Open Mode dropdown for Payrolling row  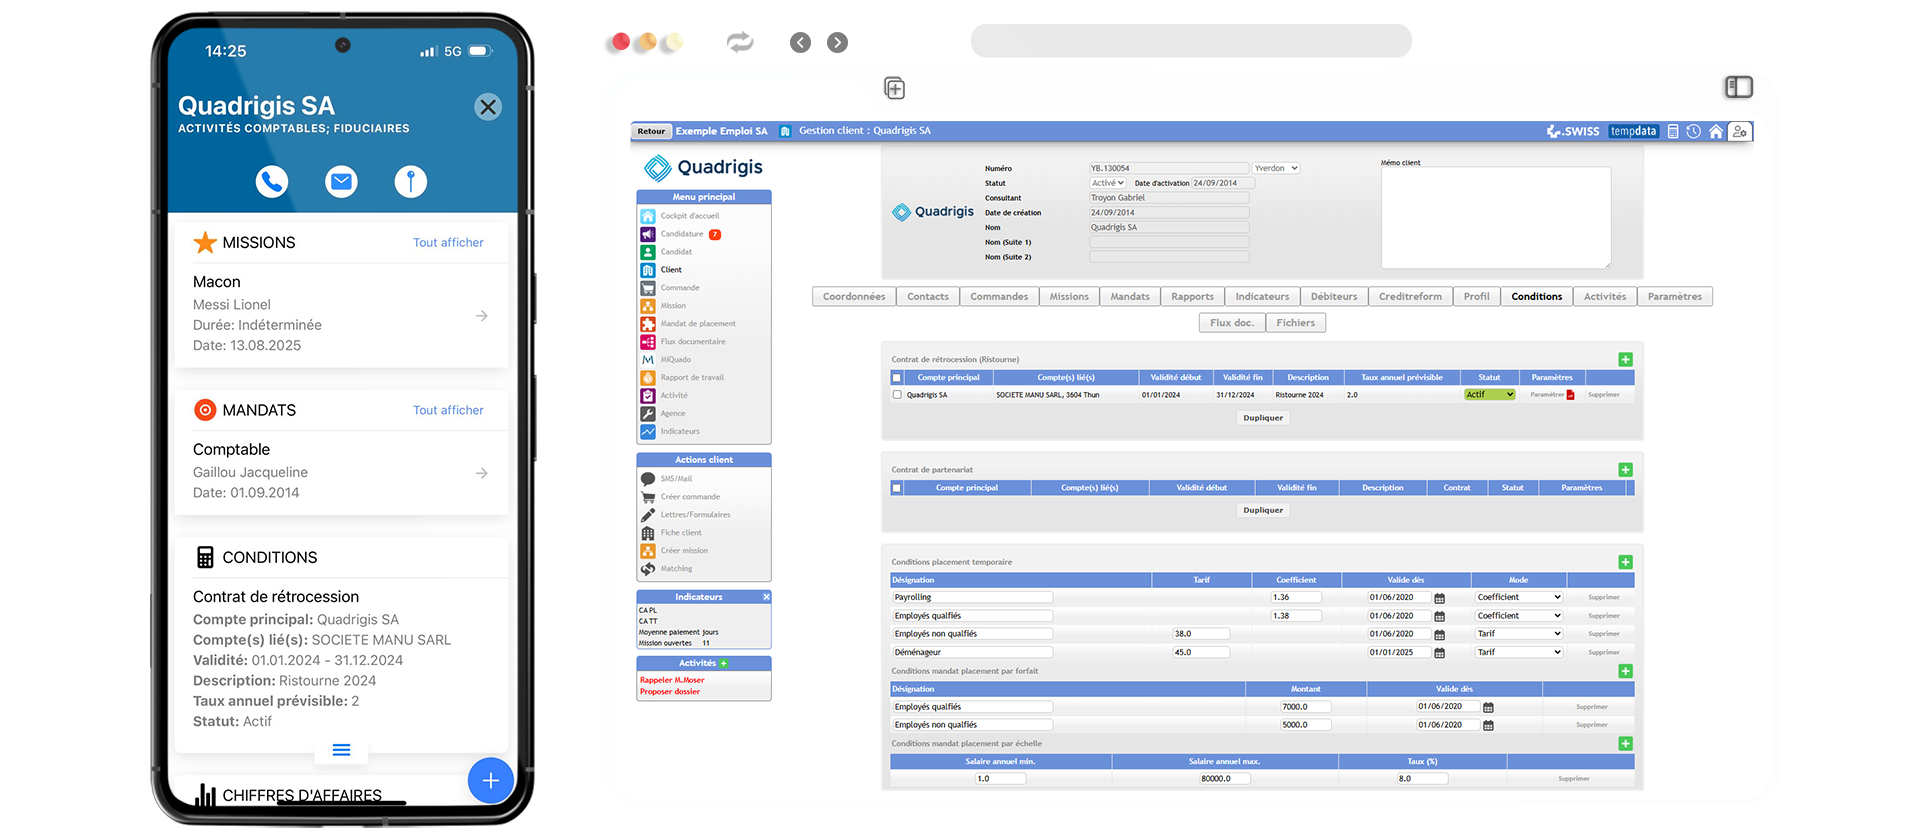point(1518,598)
